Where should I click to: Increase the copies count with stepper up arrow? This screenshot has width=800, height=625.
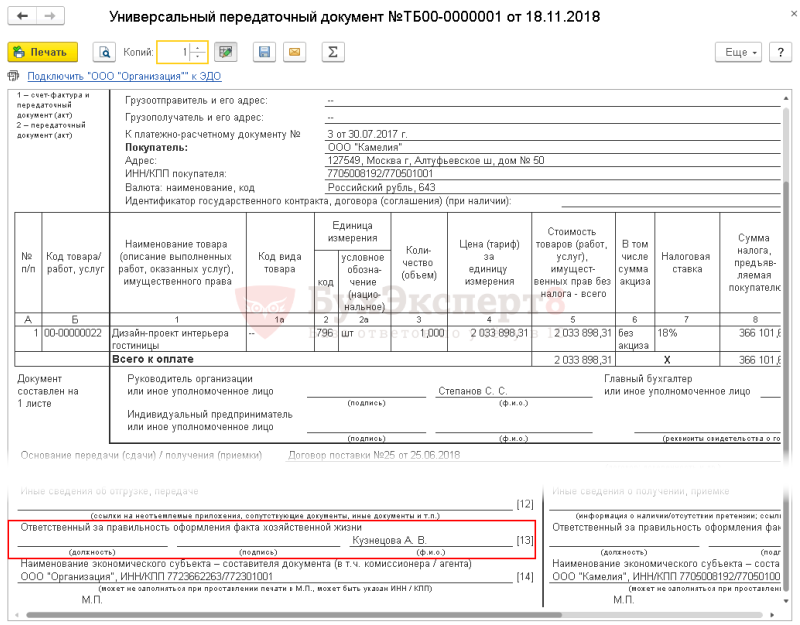[x=198, y=47]
